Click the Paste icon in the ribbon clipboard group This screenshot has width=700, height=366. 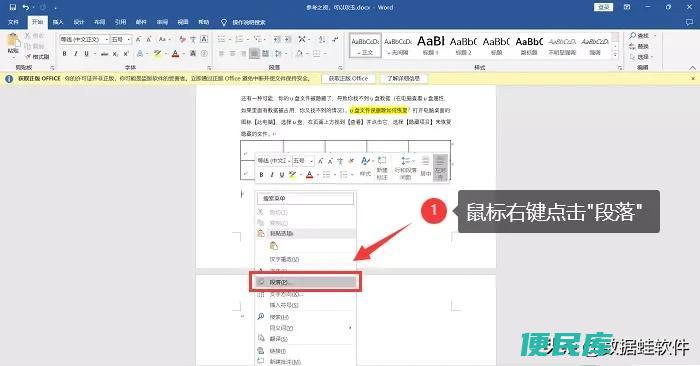13,41
